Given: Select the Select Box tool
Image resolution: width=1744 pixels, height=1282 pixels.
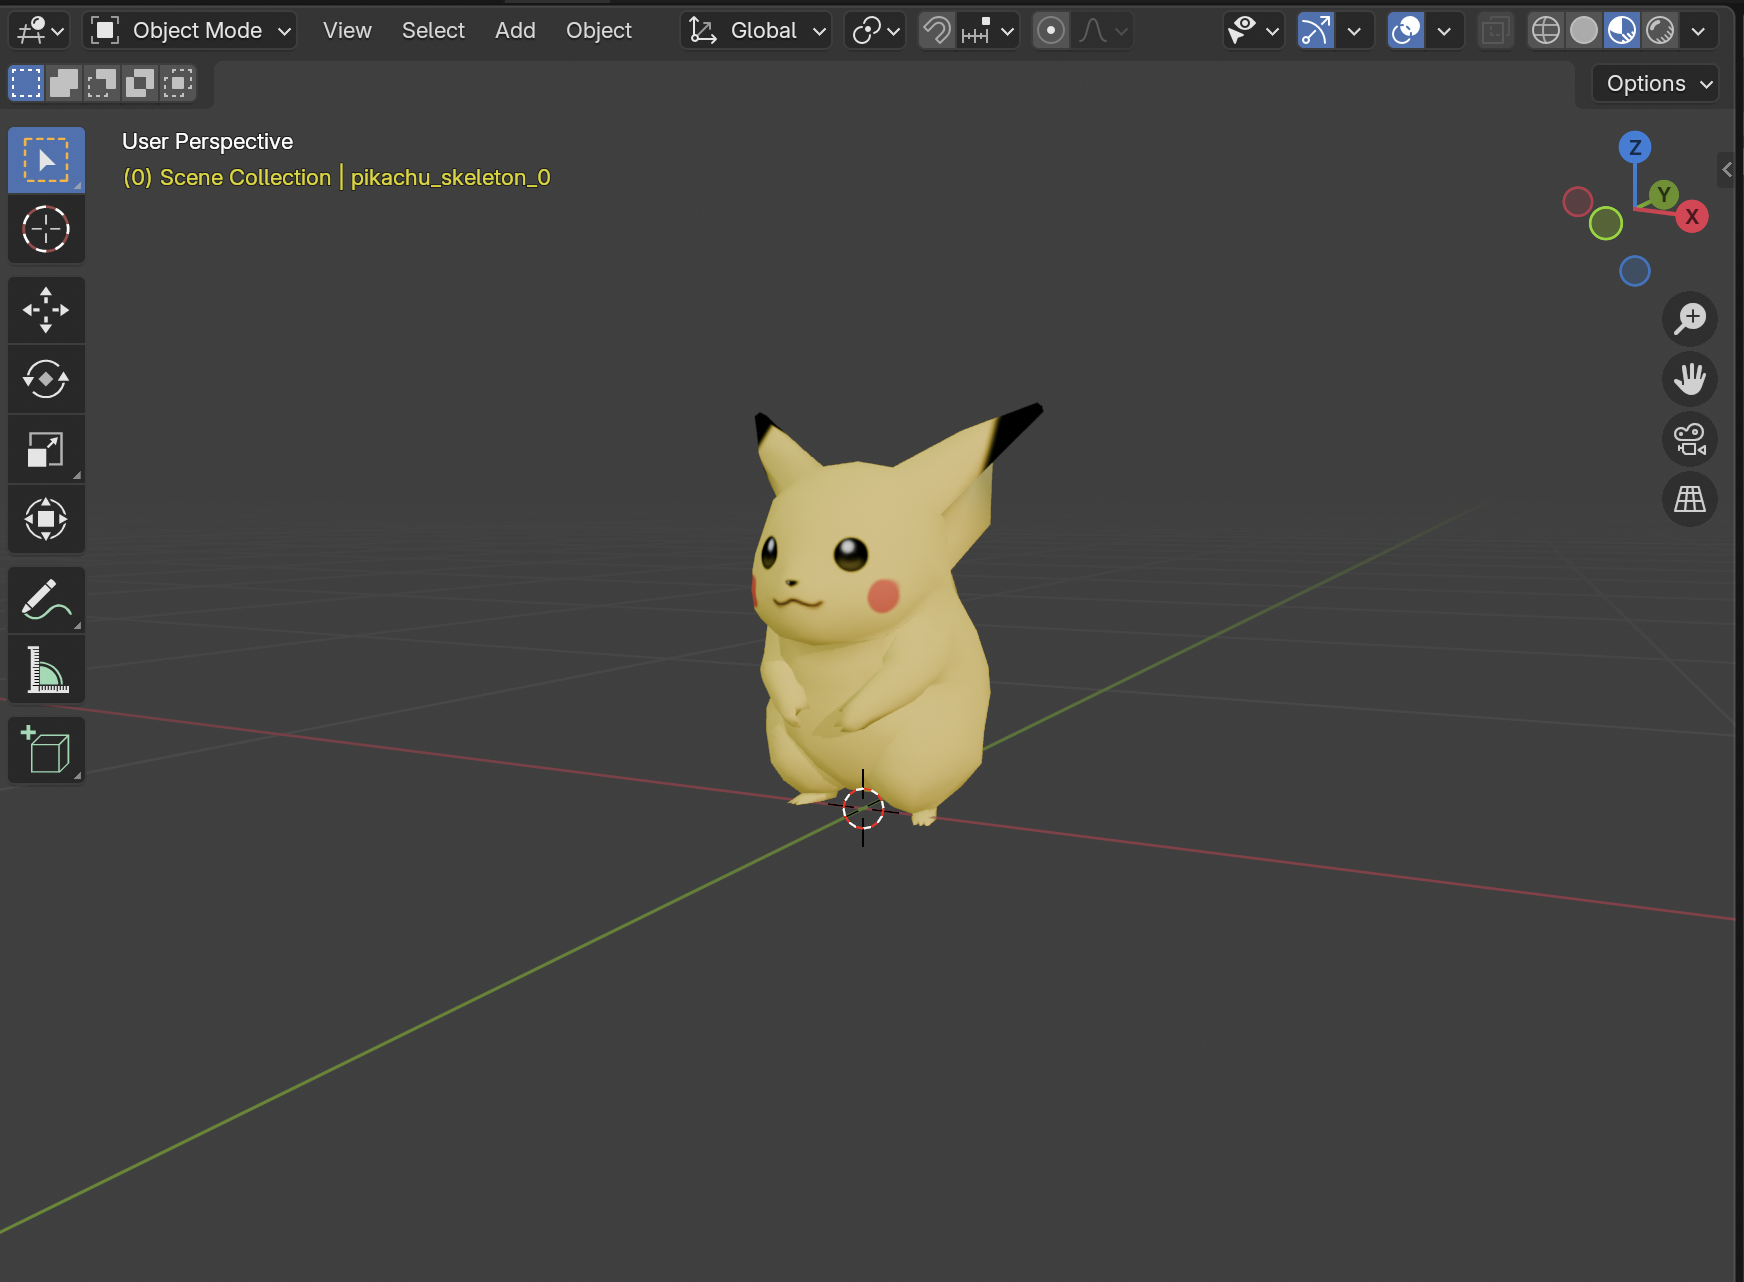Looking at the screenshot, I should [x=46, y=160].
